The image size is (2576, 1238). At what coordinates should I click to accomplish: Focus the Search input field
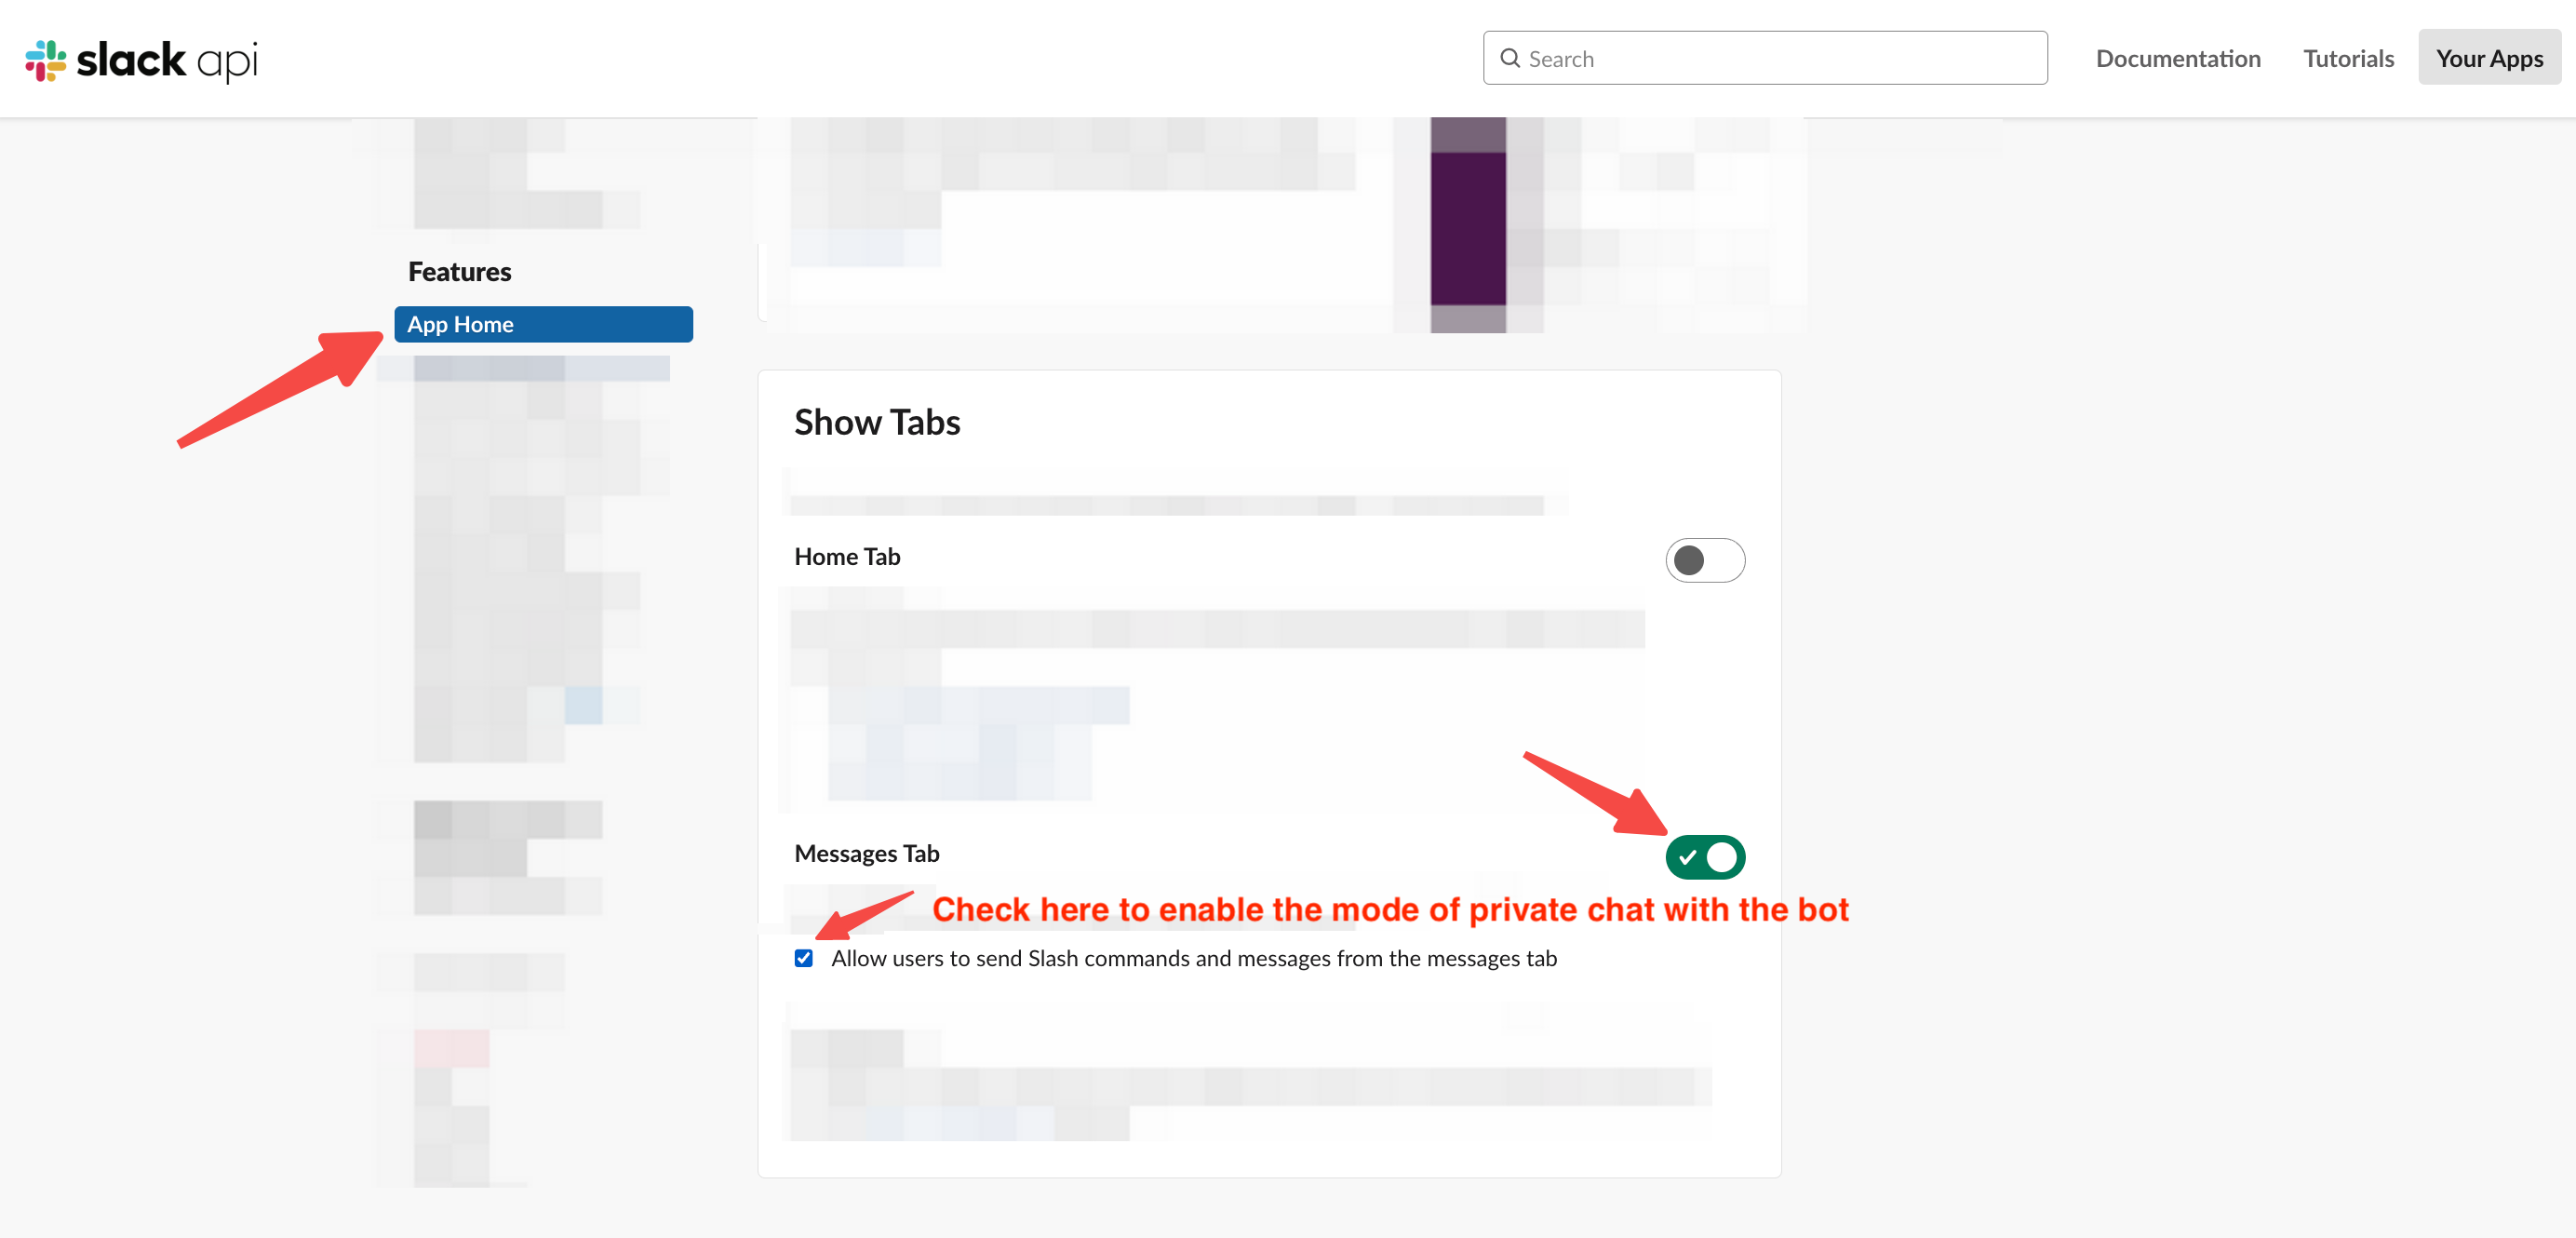click(x=1765, y=58)
